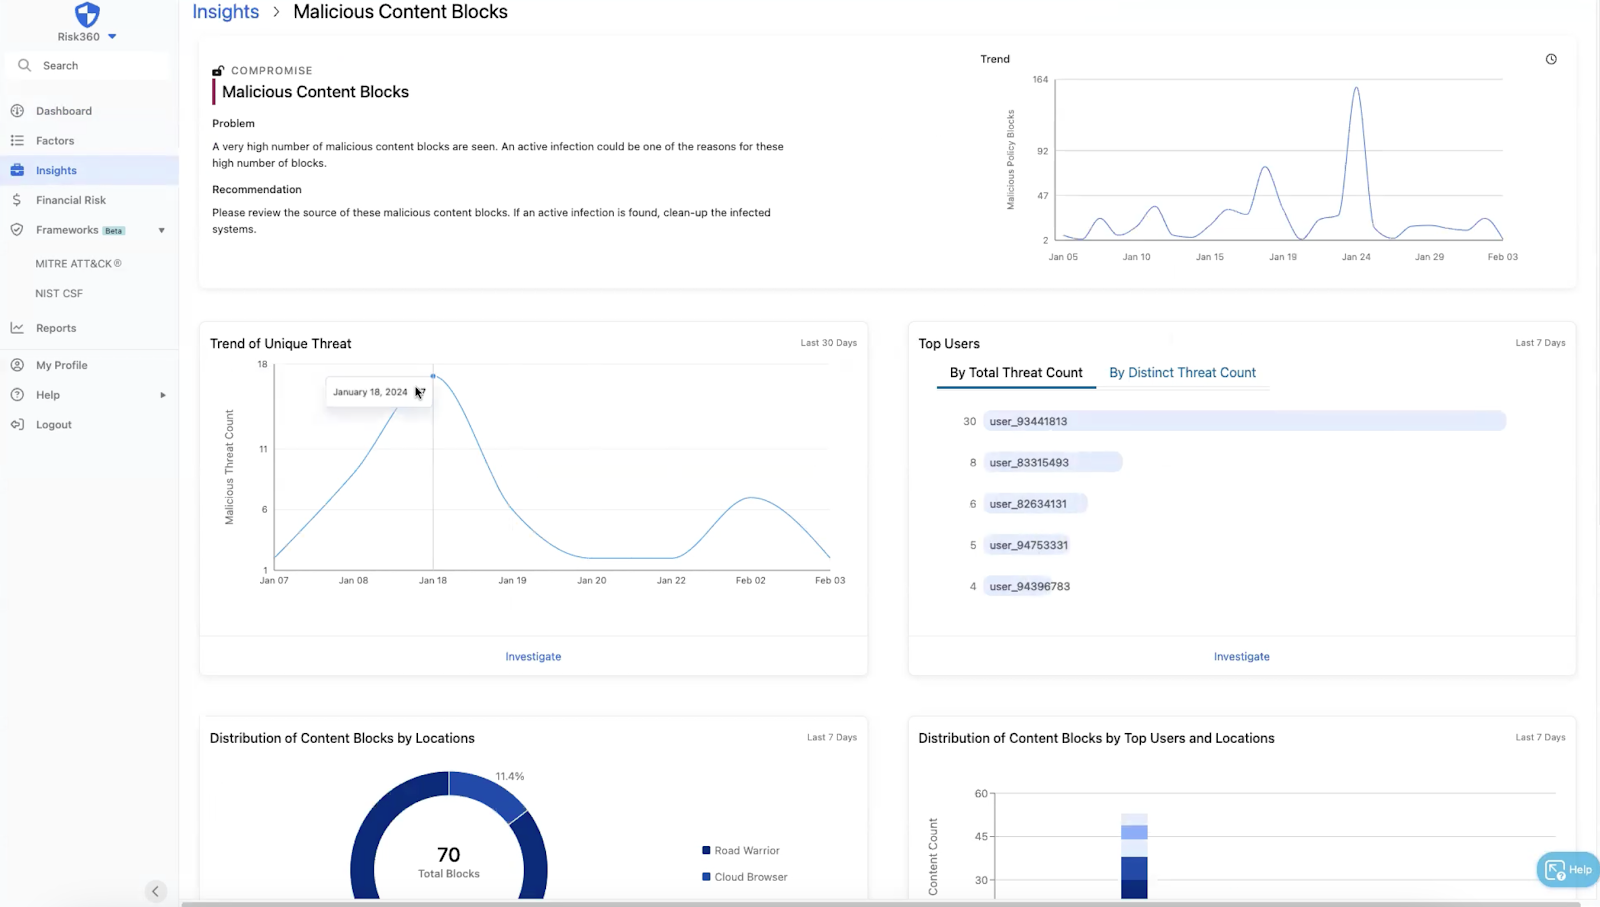Click the Help question mark icon
This screenshot has height=907, width=1600.
(17, 395)
